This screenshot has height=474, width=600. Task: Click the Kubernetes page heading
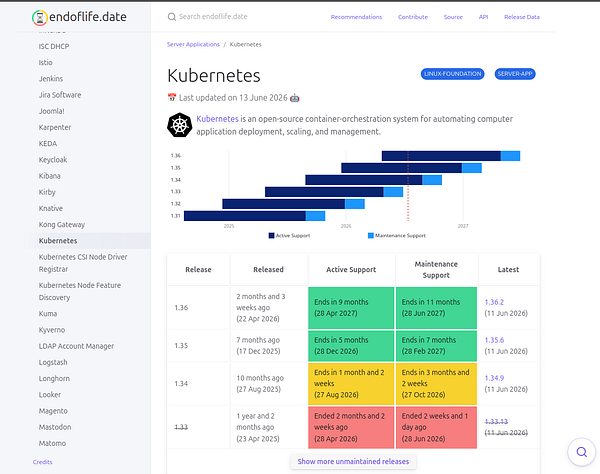(214, 75)
